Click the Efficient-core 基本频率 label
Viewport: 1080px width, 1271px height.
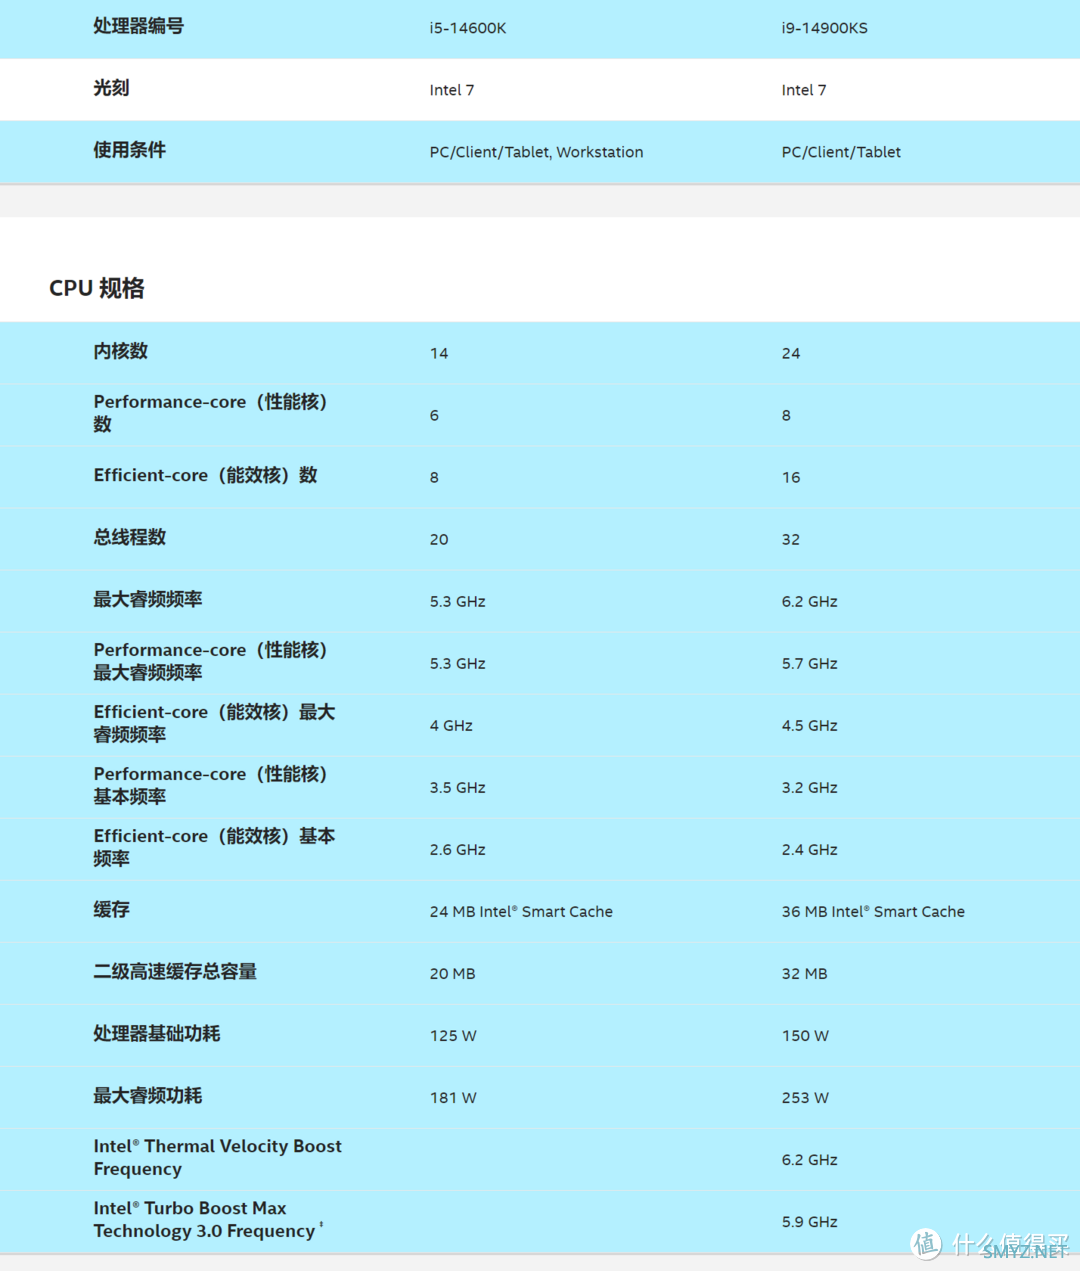[214, 847]
